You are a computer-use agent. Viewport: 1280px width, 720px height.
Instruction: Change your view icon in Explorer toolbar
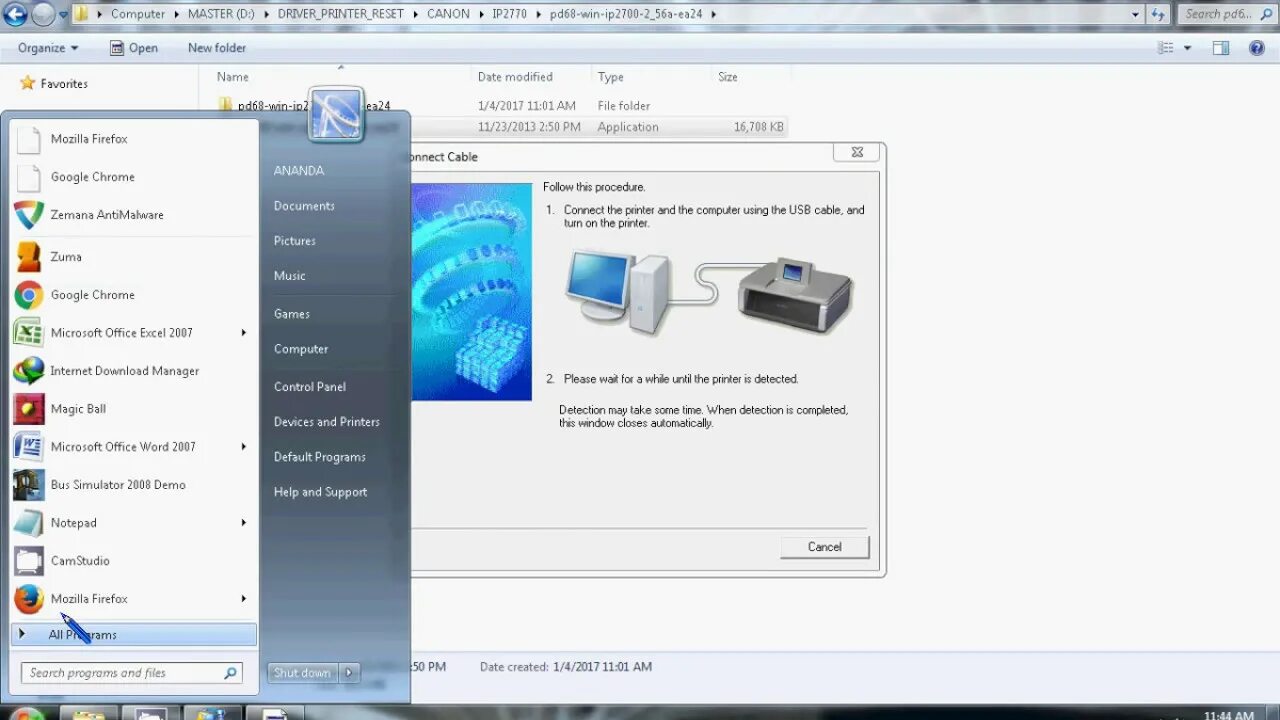[x=1166, y=48]
